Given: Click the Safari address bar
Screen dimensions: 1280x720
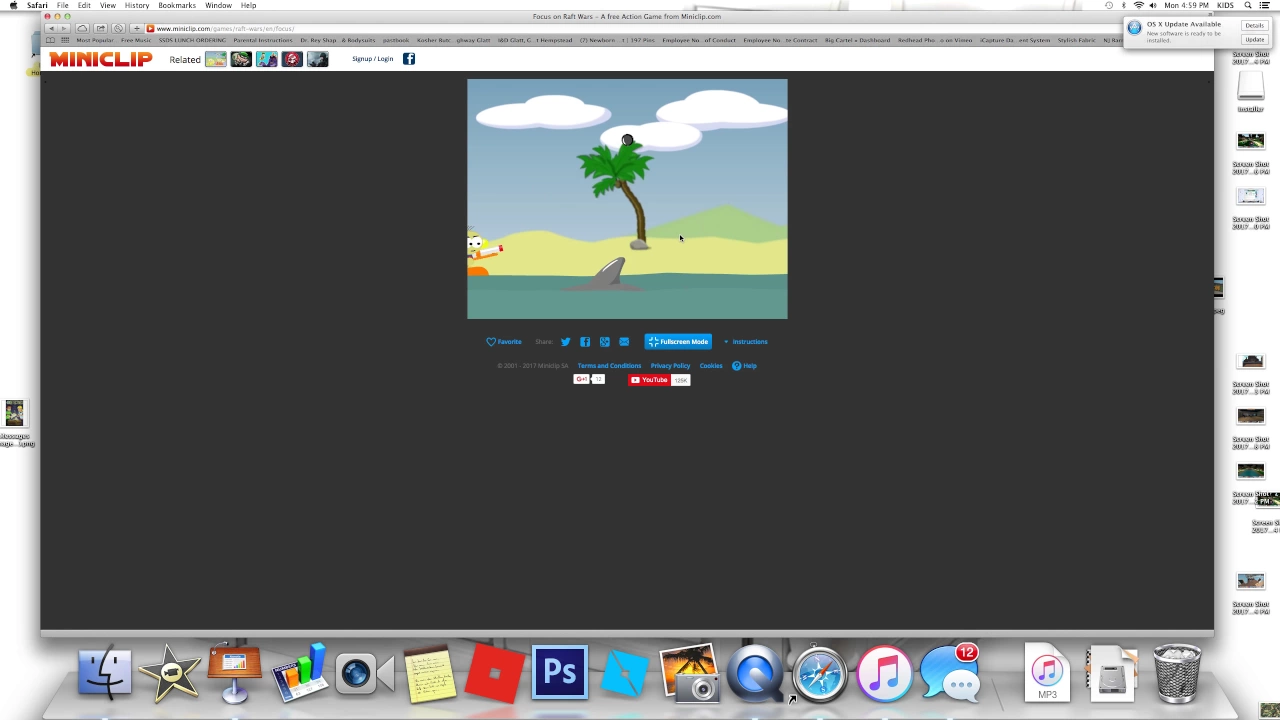Looking at the screenshot, I should pos(640,28).
